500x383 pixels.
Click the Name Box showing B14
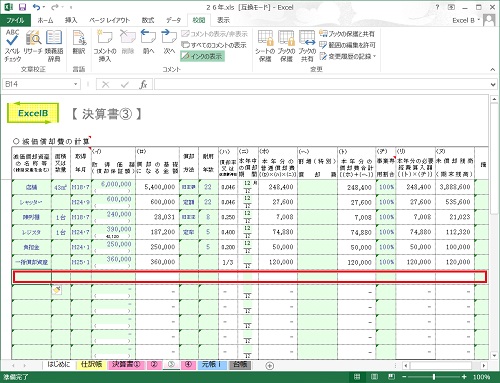coord(38,84)
